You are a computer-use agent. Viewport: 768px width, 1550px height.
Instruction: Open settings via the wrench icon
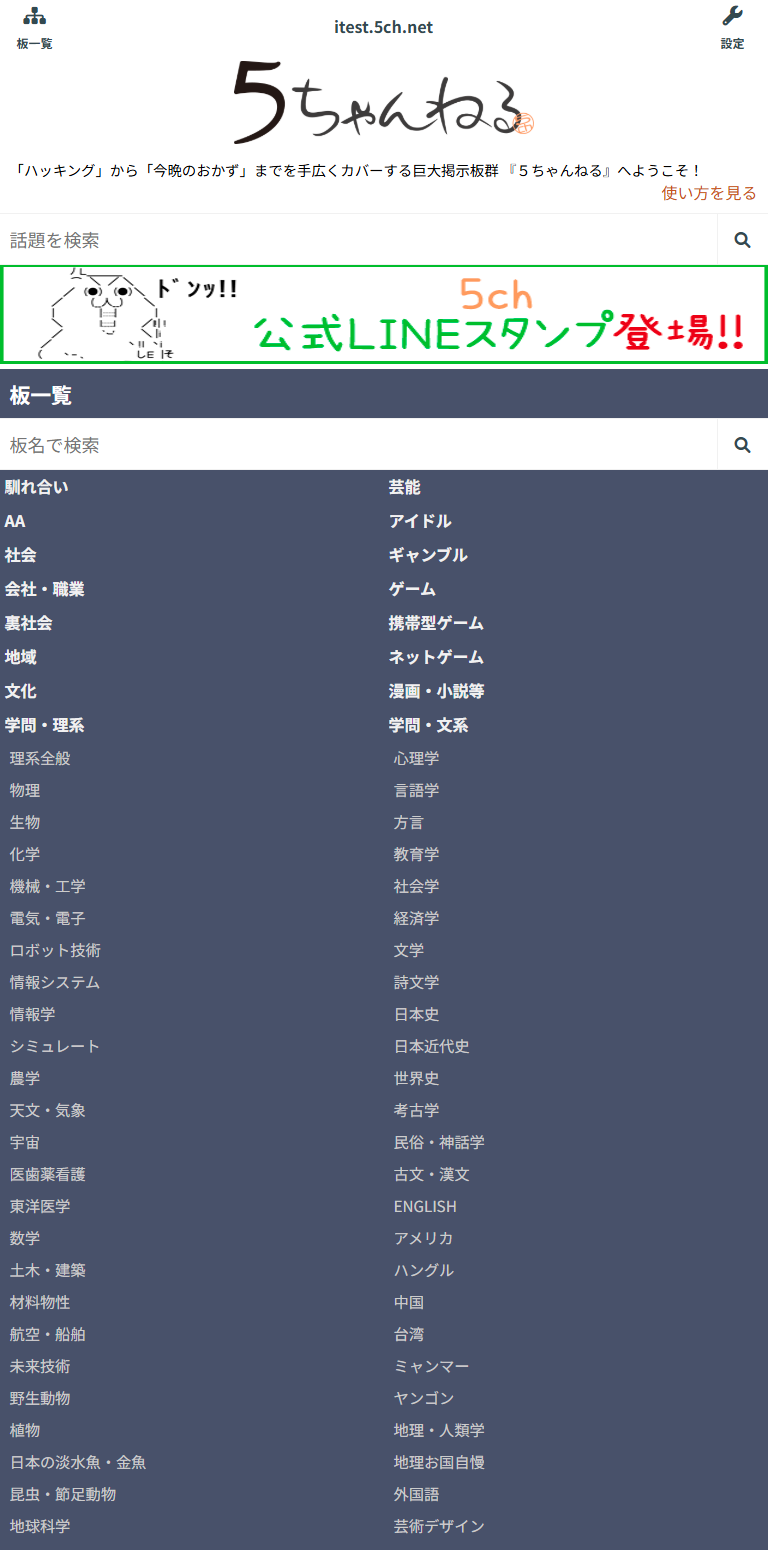tap(732, 17)
